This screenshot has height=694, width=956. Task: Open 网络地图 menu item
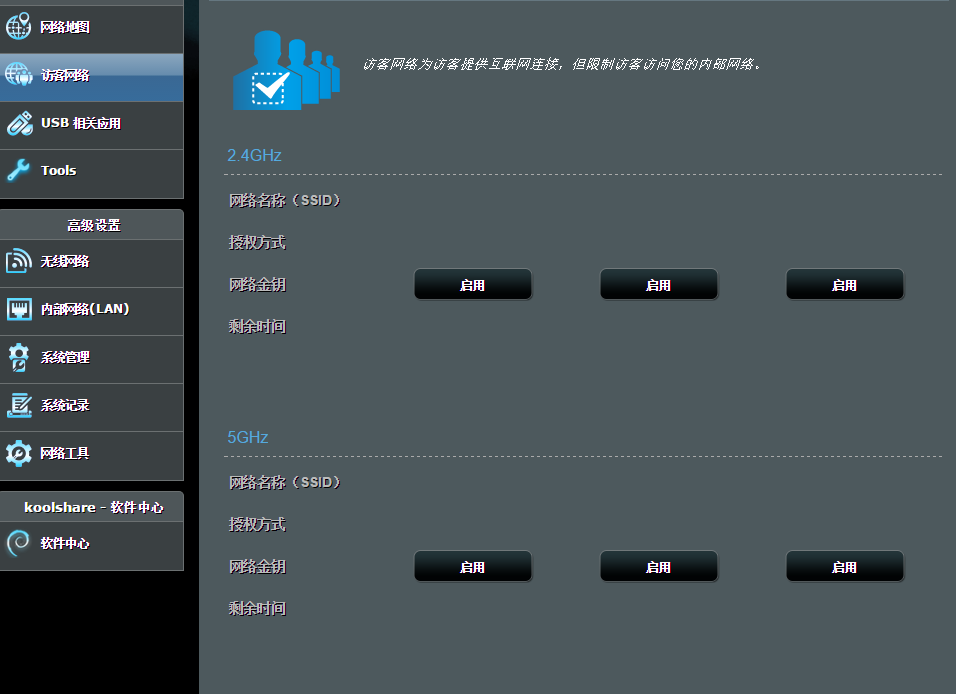91,27
